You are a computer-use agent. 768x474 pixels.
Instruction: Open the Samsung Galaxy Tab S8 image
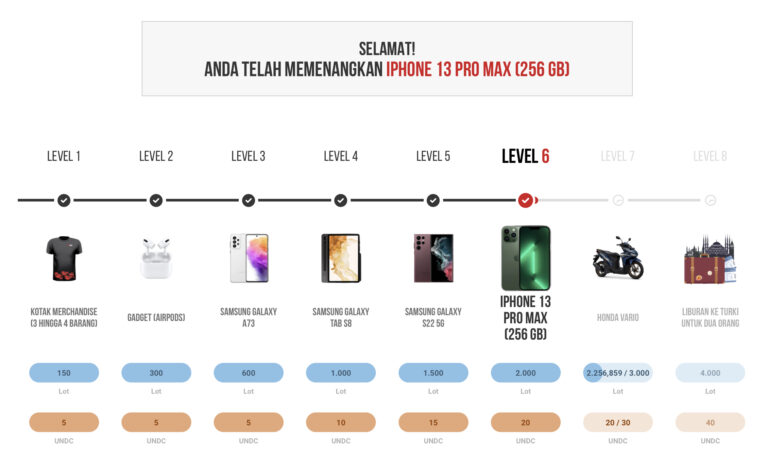341,258
